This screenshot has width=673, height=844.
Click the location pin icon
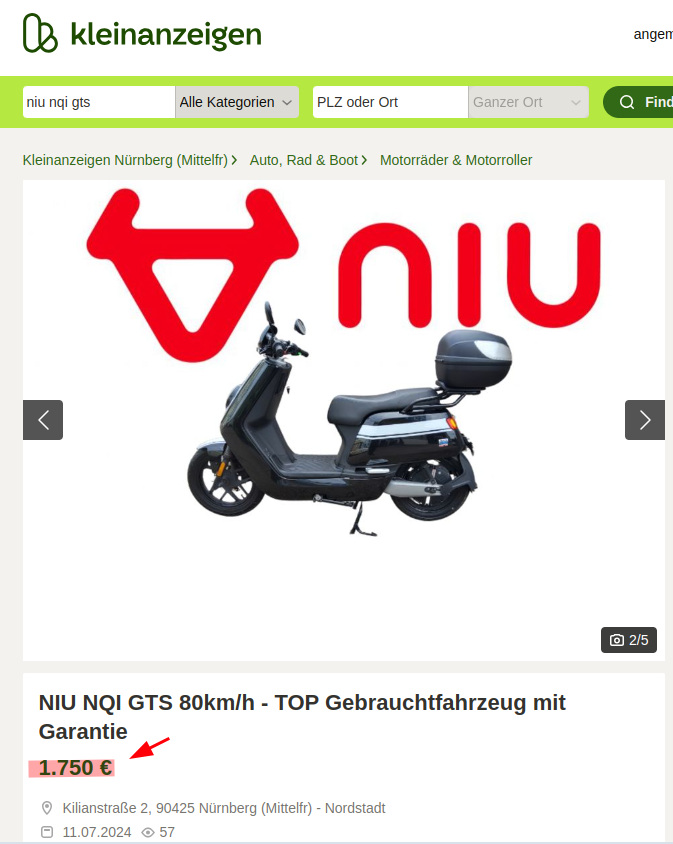click(47, 808)
